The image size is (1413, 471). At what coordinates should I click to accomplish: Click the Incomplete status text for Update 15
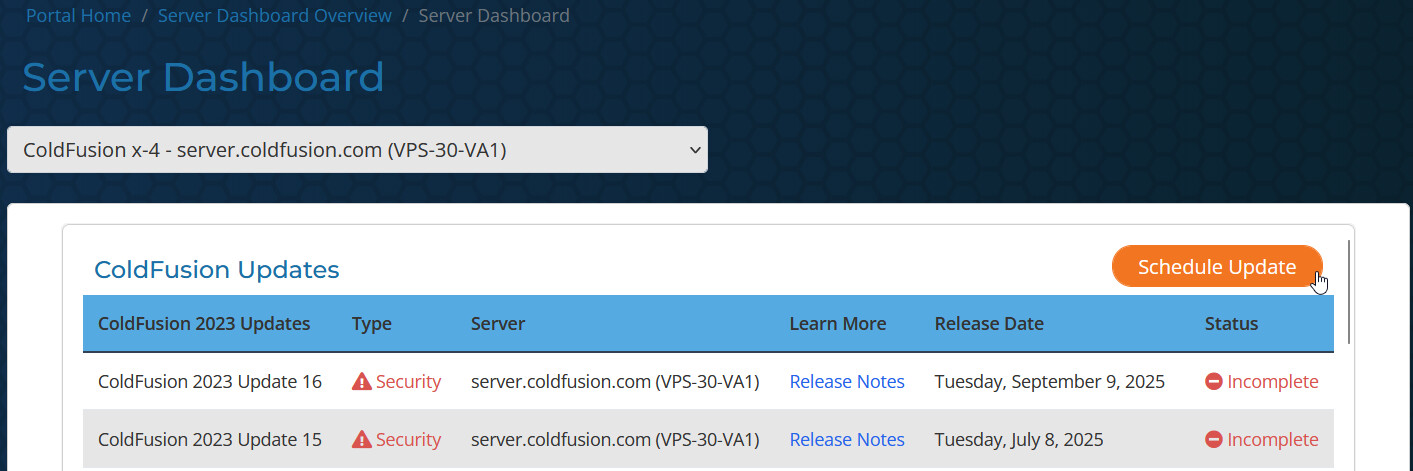1272,440
